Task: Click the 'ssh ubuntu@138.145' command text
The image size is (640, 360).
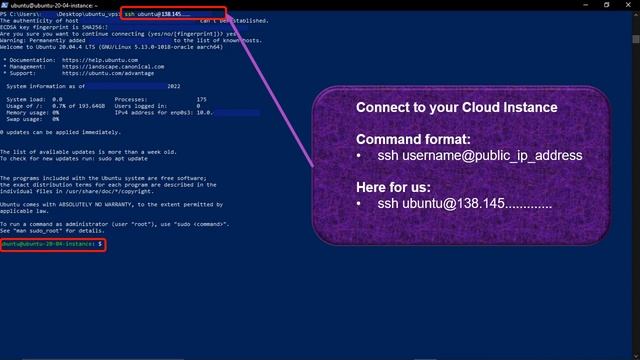Action: coord(157,14)
